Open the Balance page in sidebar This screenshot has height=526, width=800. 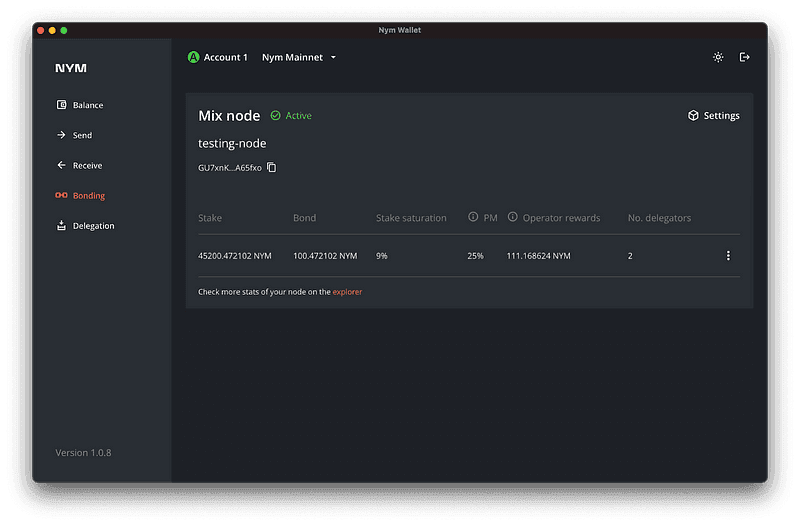(x=87, y=105)
